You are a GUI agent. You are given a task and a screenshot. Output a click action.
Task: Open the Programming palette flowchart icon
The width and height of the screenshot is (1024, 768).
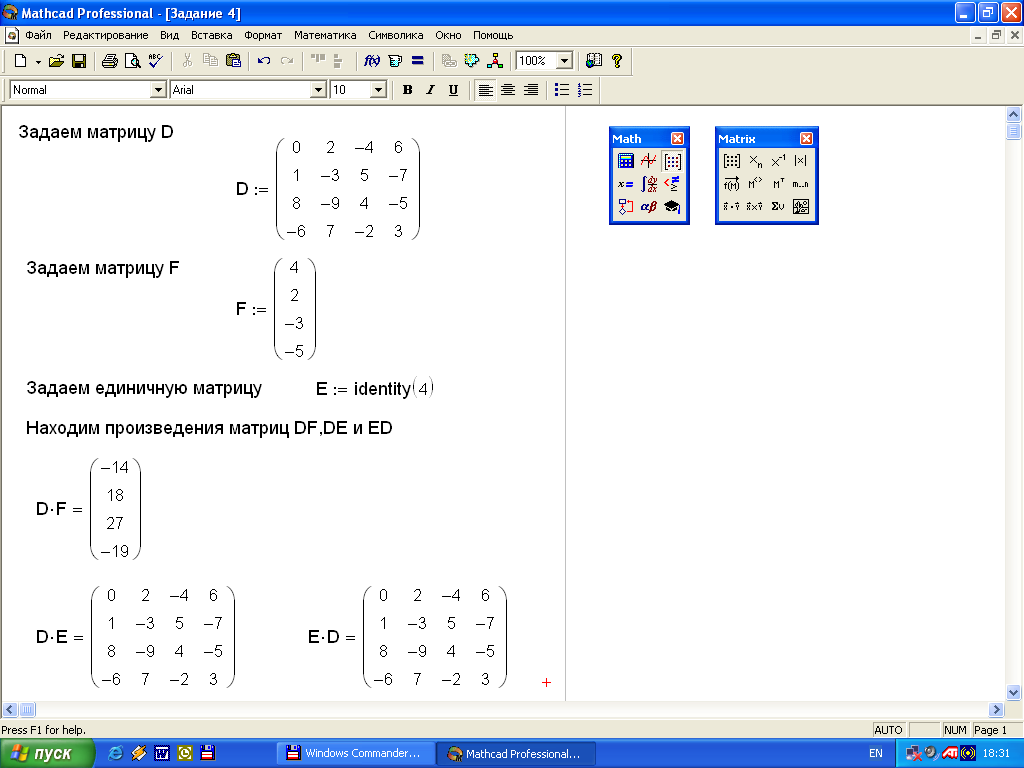pos(626,207)
